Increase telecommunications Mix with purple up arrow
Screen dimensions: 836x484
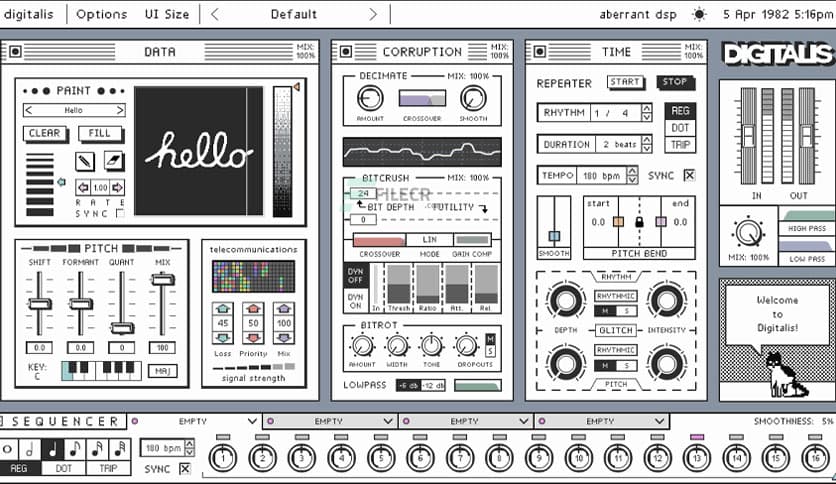point(284,309)
